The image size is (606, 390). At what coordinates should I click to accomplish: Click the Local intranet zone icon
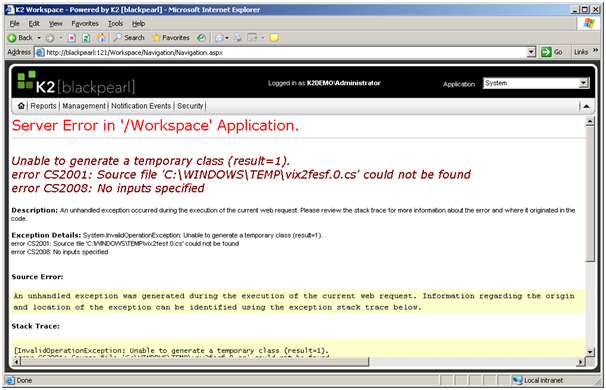coord(517,380)
